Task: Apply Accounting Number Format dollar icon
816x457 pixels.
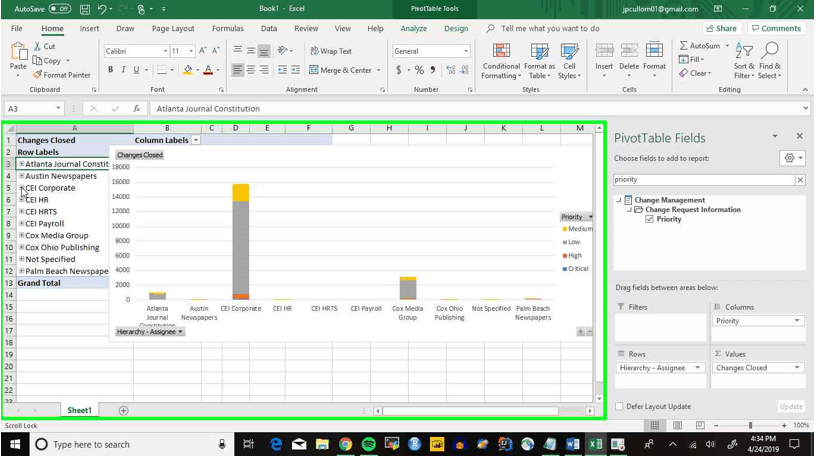Action: pos(399,70)
